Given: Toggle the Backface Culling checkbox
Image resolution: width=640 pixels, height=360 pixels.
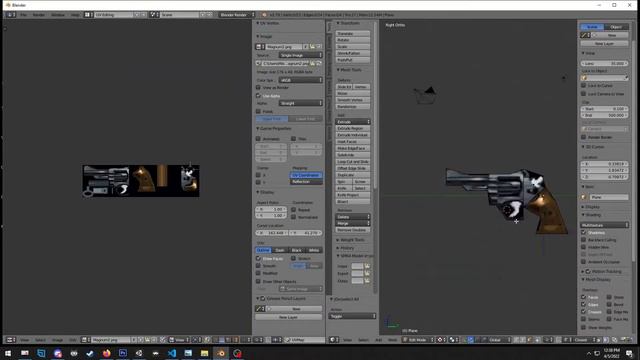Looking at the screenshot, I should (583, 240).
